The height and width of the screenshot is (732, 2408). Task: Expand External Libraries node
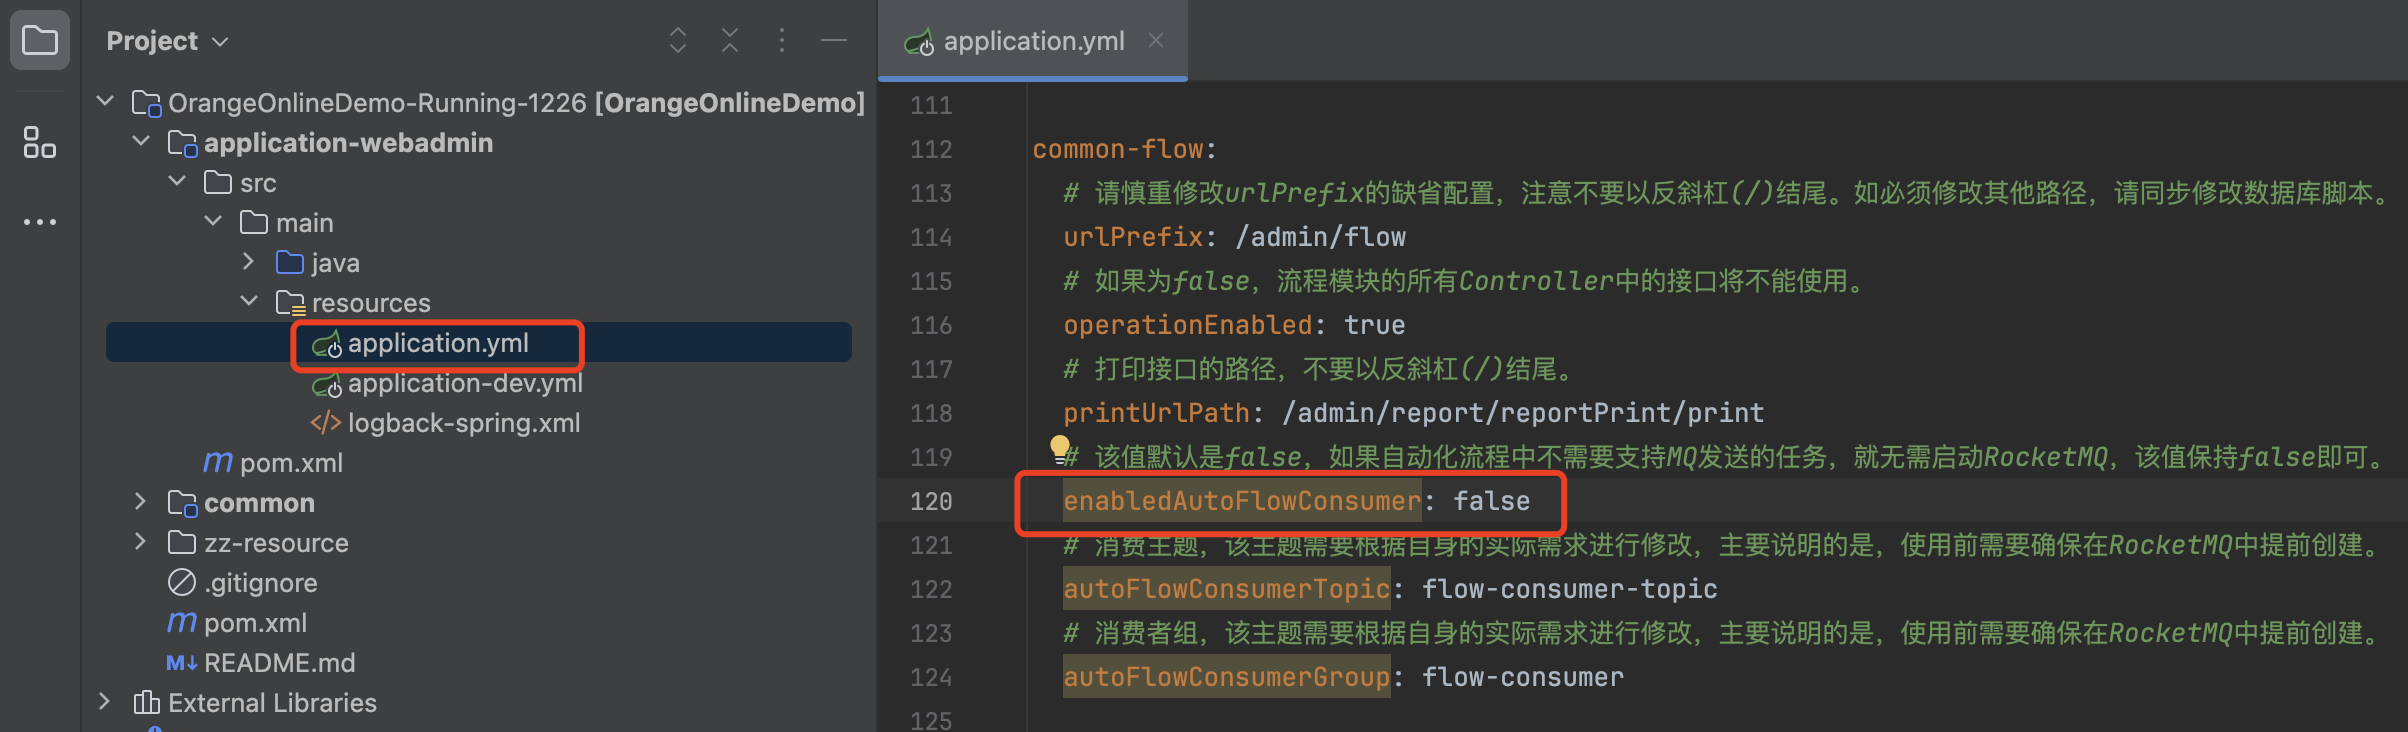click(105, 702)
